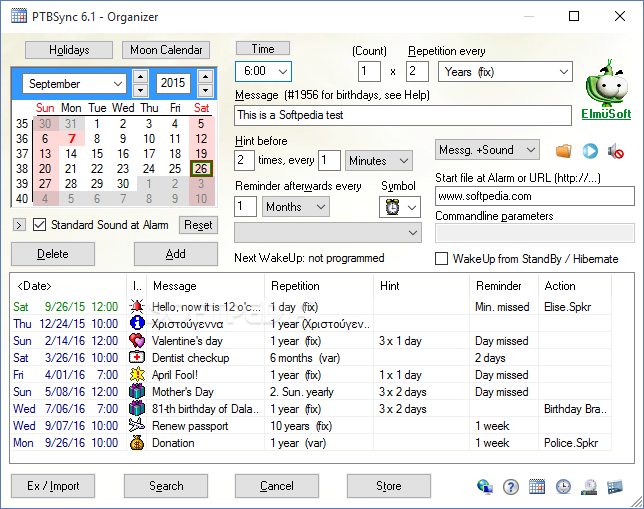This screenshot has width=644, height=509.
Task: Open the Moon Calendar
Action: 166,50
